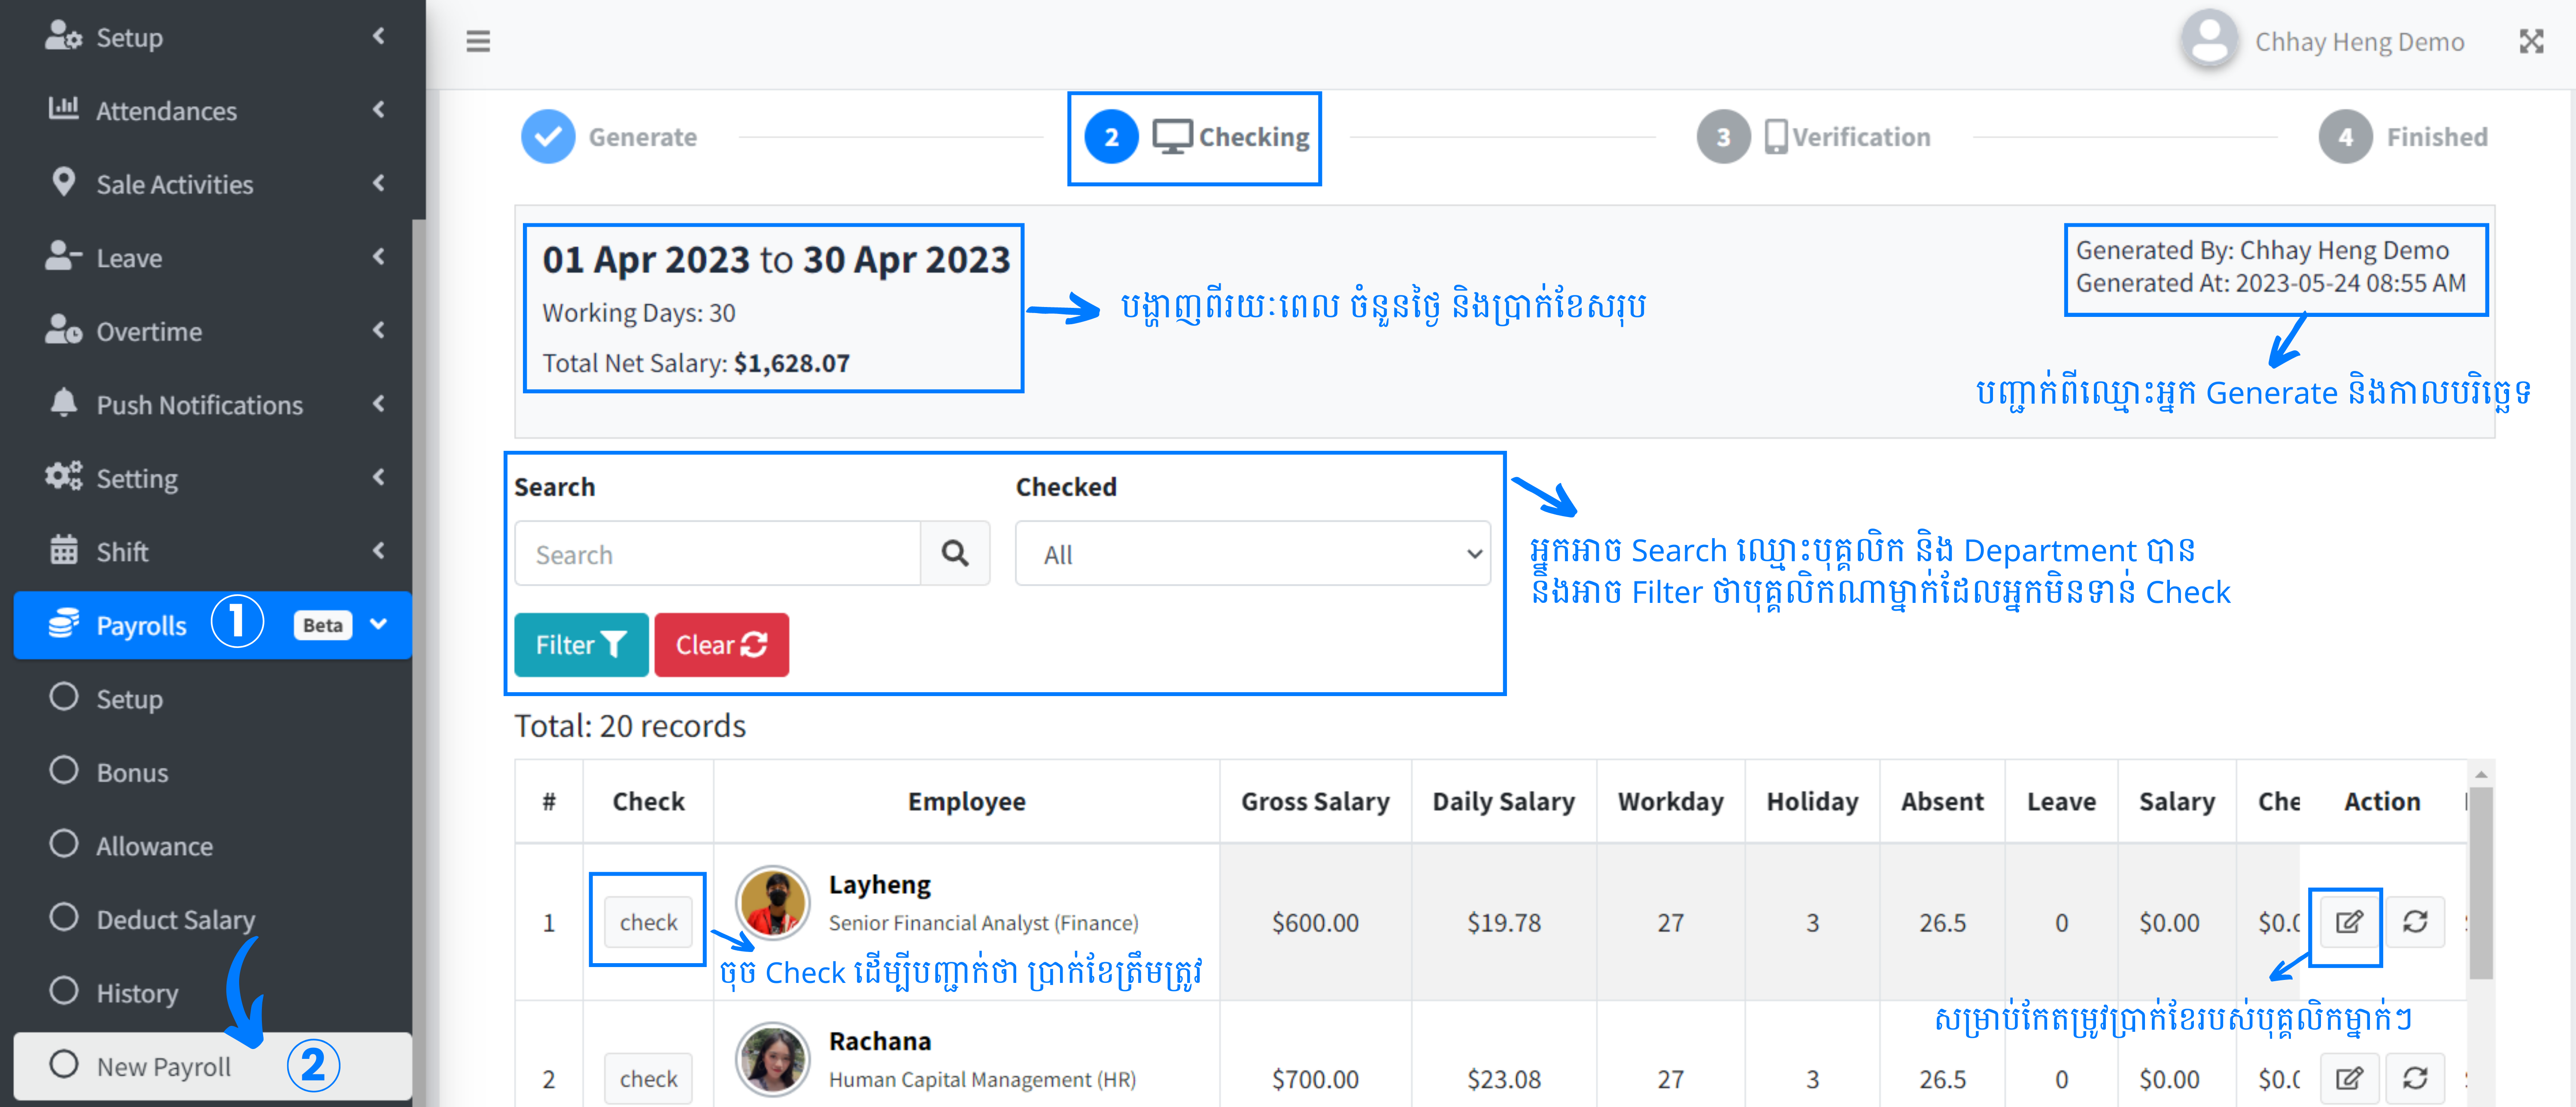This screenshot has width=2576, height=1107.
Task: Click the refresh icon for Layheng
Action: pos(2415,921)
